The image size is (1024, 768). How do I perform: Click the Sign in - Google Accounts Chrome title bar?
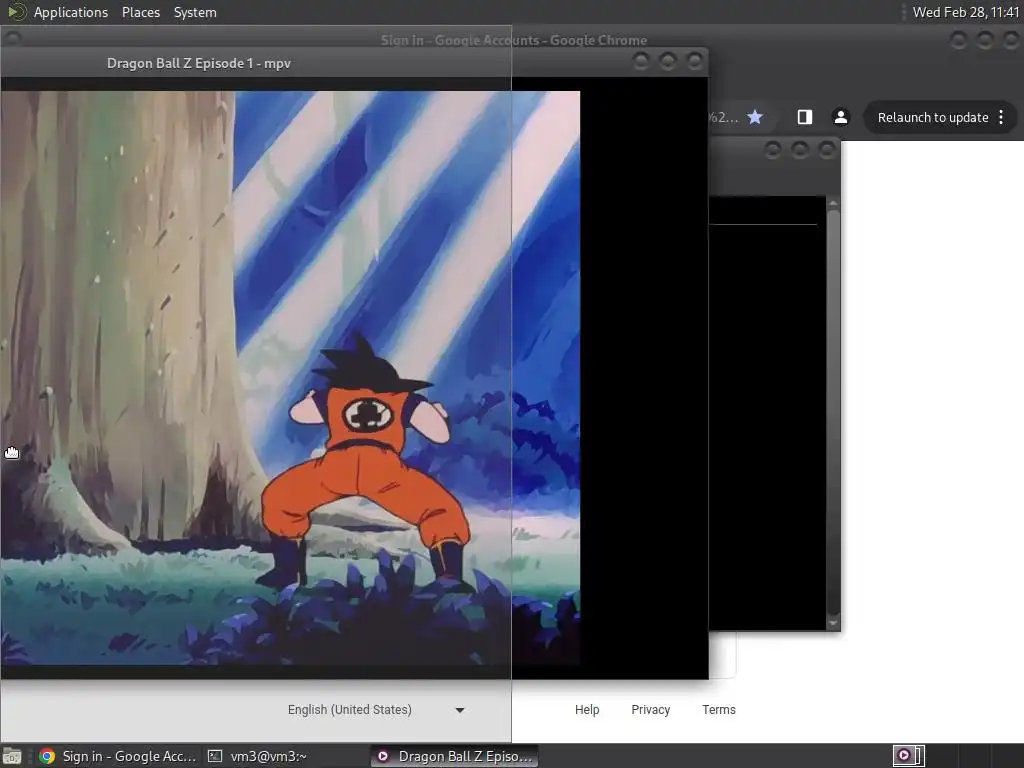[x=514, y=40]
